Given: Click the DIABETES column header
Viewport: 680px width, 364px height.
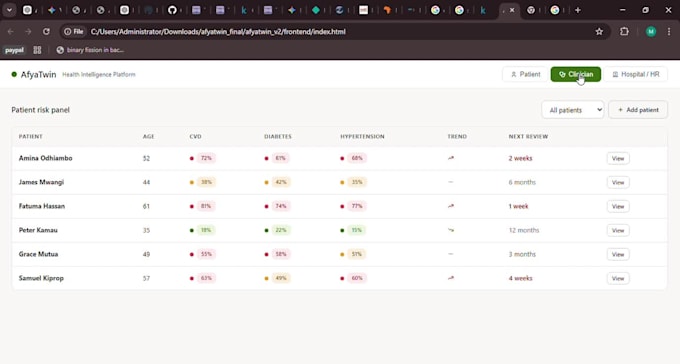Looking at the screenshot, I should click(x=278, y=137).
